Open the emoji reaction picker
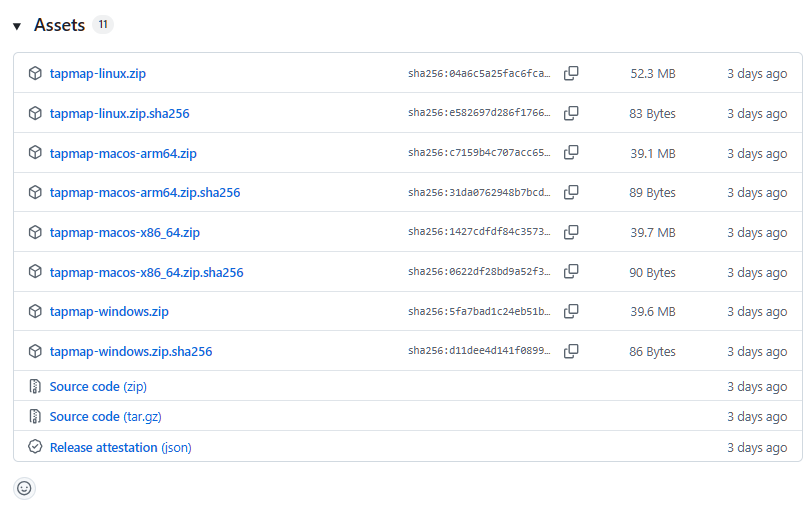This screenshot has height=511, width=810. tap(24, 488)
